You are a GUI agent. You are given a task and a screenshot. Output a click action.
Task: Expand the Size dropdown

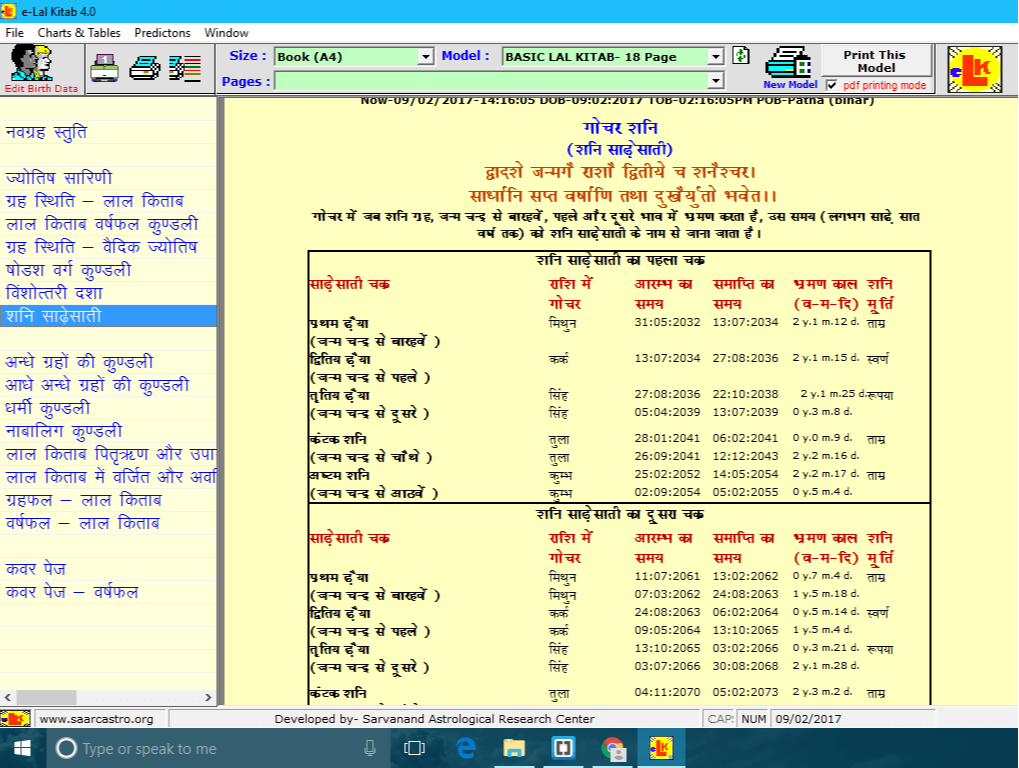click(x=426, y=57)
